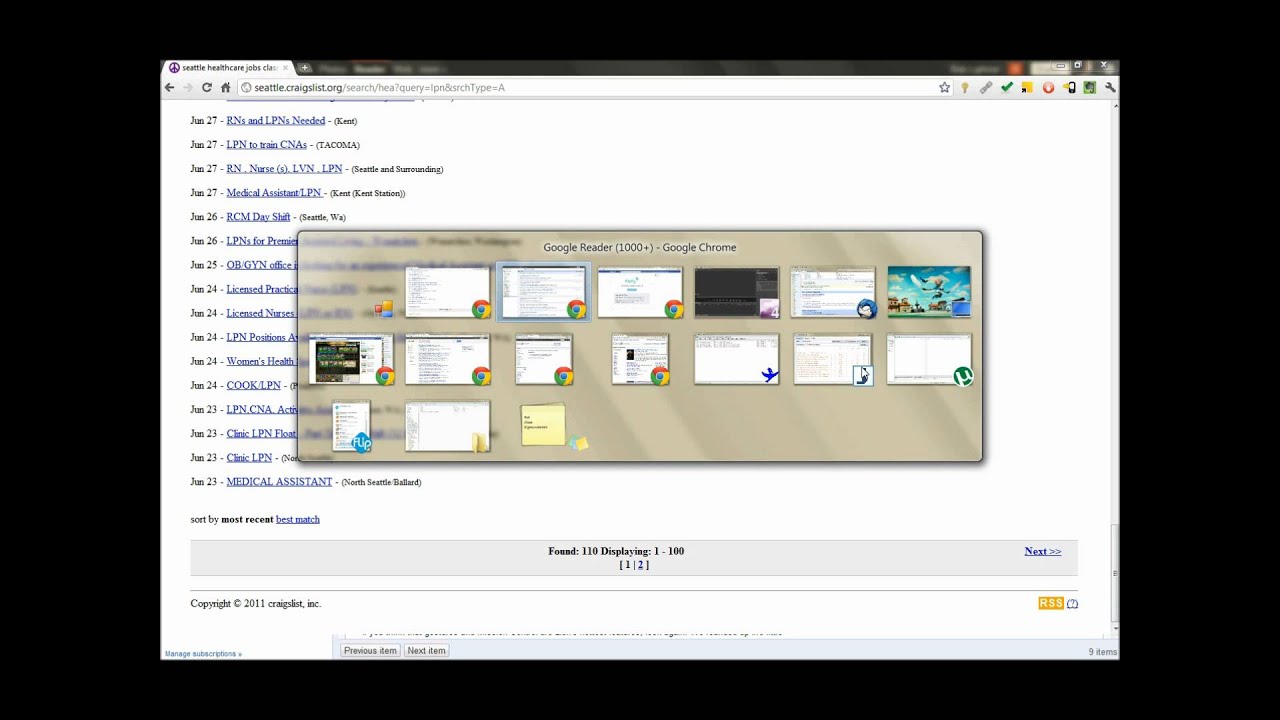Open the Chrome wrench menu
Image resolution: width=1280 pixels, height=720 pixels.
(x=1110, y=88)
